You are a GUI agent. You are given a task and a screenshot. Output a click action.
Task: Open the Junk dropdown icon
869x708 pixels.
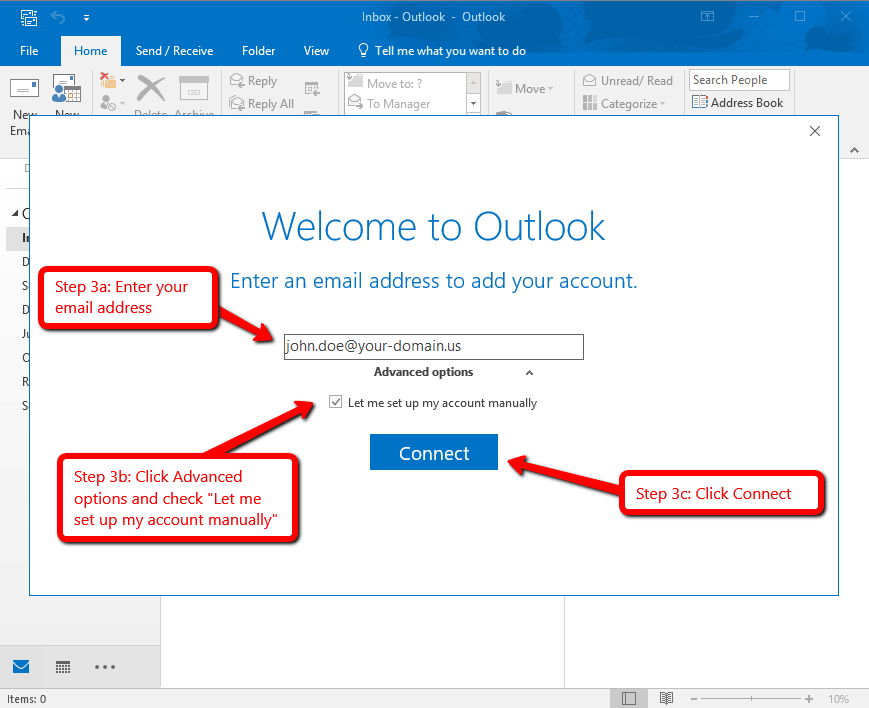pyautogui.click(x=112, y=103)
